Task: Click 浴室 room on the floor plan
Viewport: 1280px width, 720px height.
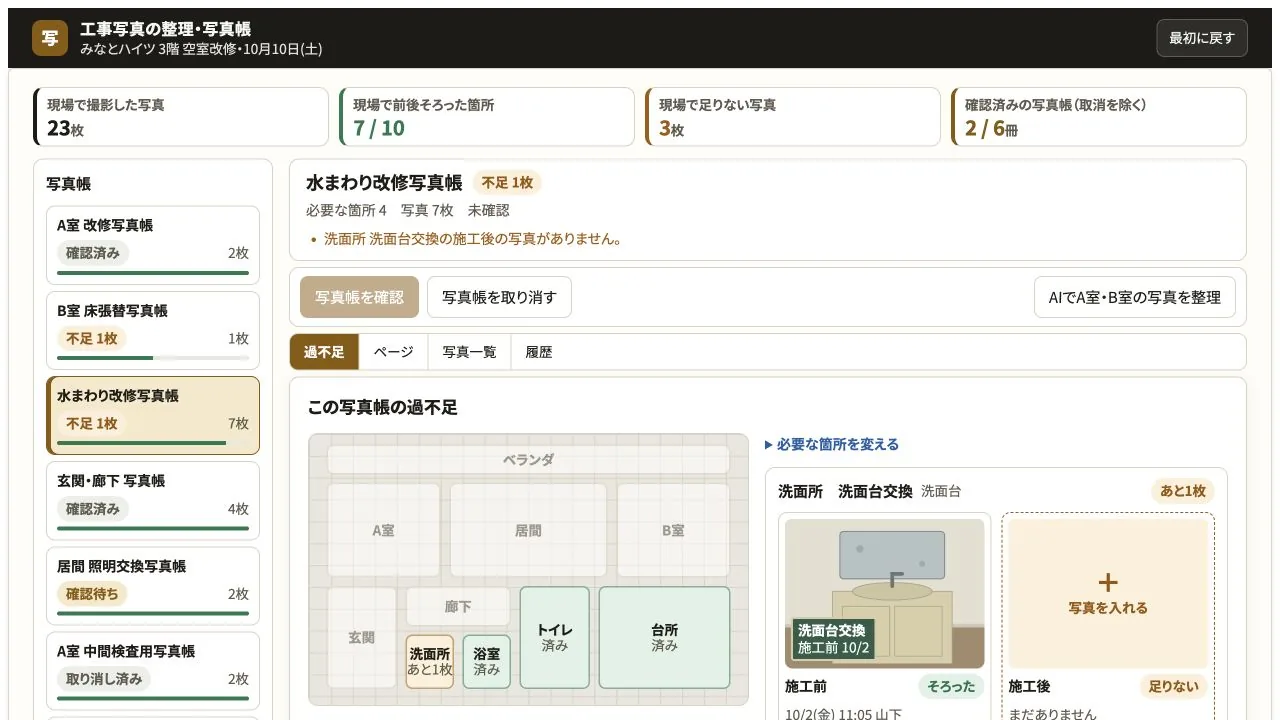Action: coord(487,662)
